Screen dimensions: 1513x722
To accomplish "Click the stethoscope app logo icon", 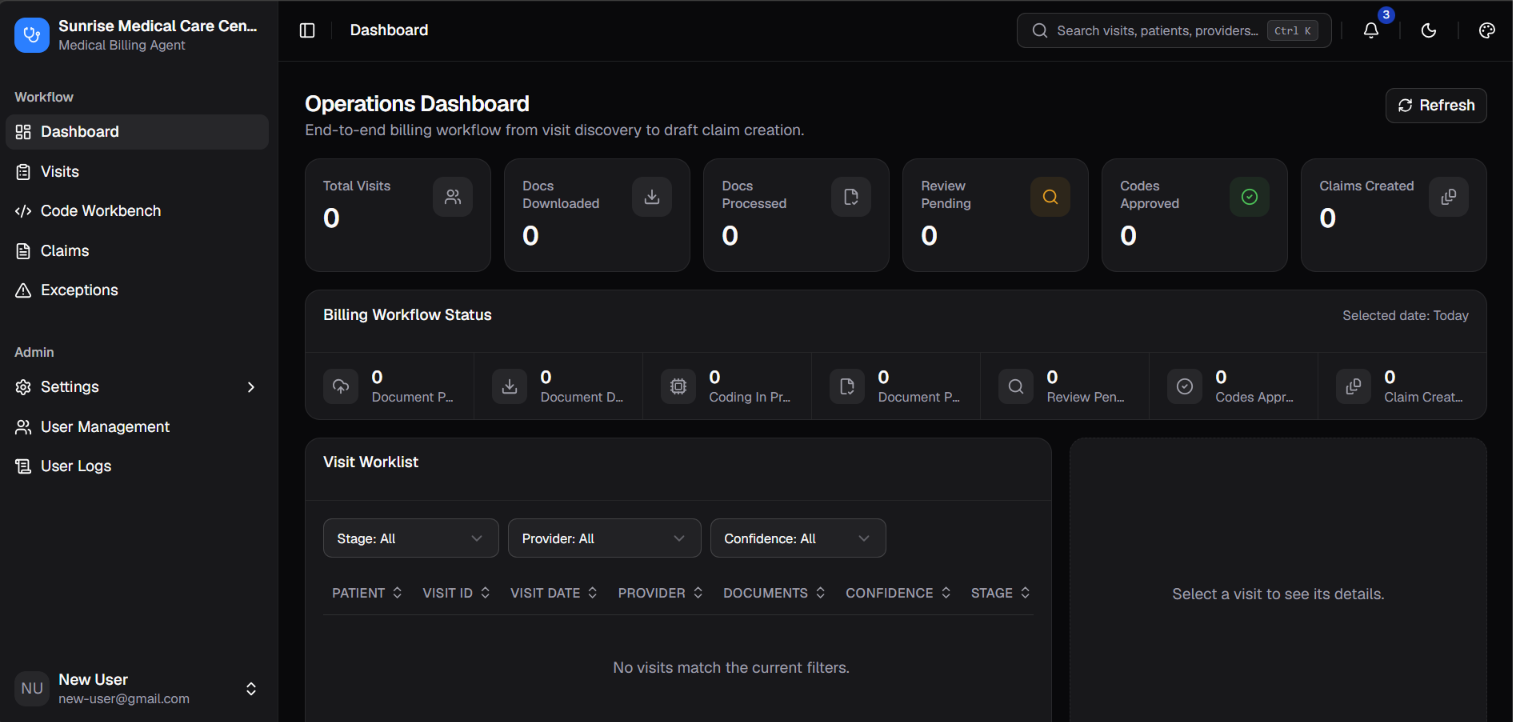I will 32,34.
